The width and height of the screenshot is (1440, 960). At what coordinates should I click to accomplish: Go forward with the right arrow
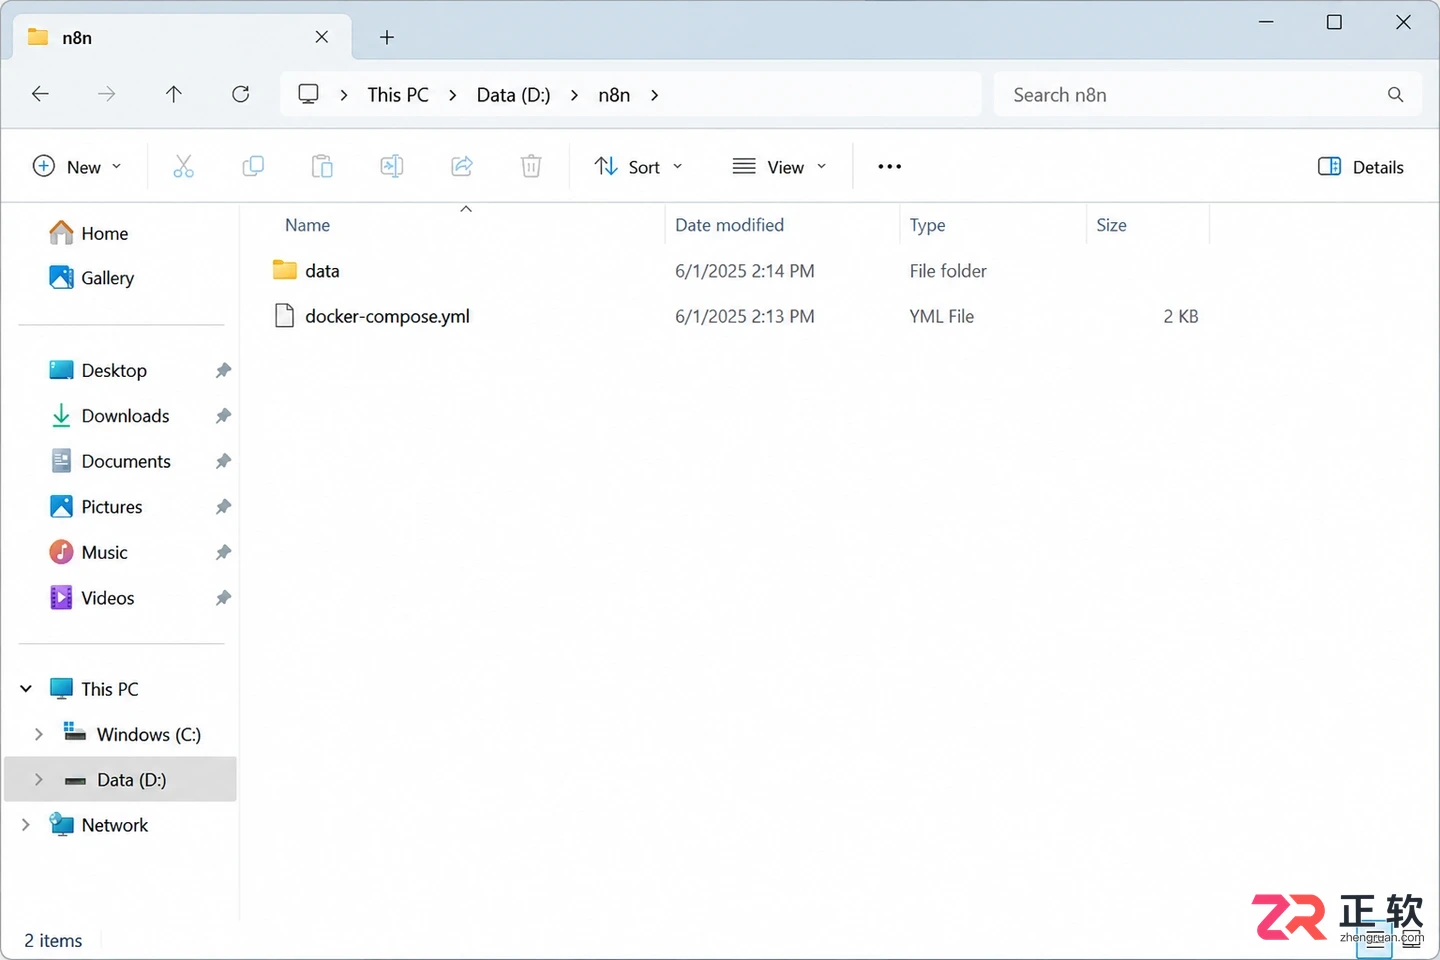[x=106, y=94]
